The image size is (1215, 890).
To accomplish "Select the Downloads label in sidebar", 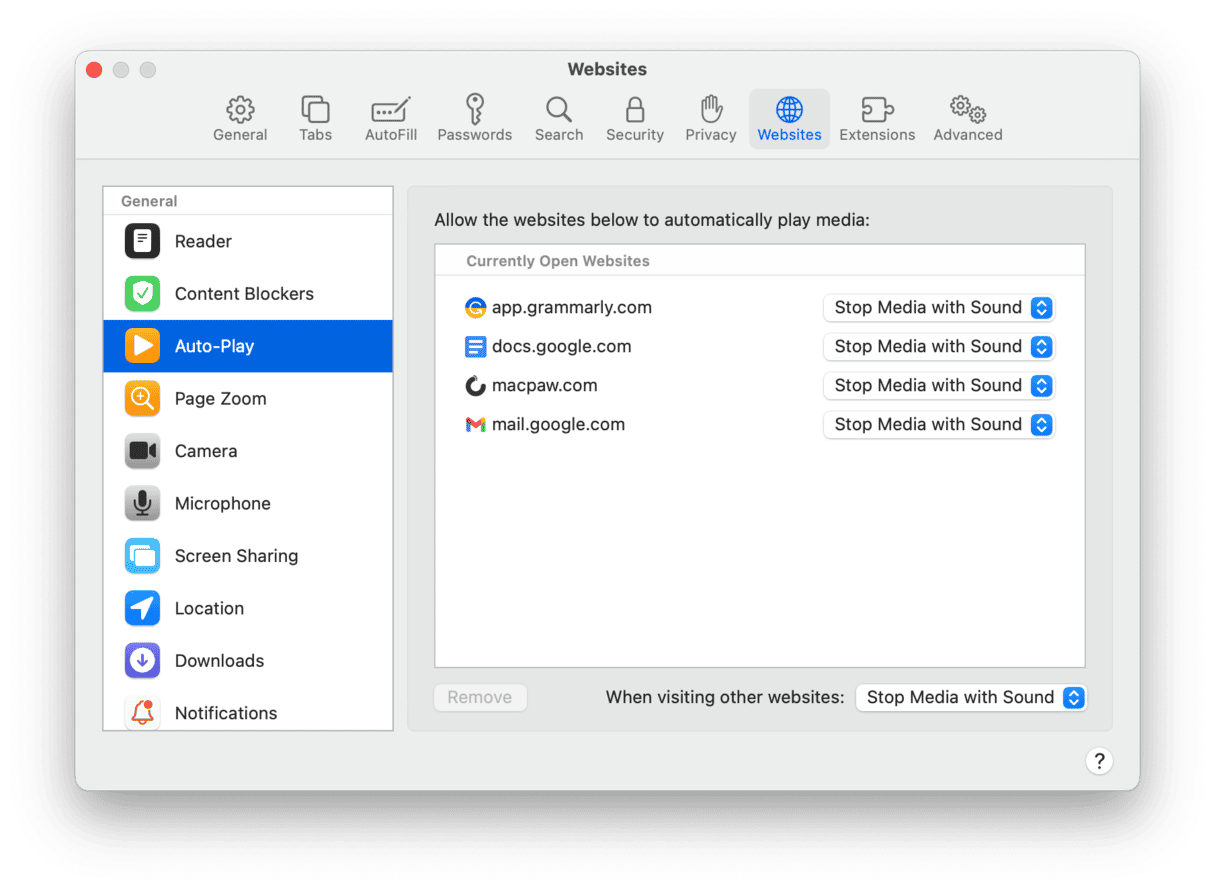I will (219, 661).
